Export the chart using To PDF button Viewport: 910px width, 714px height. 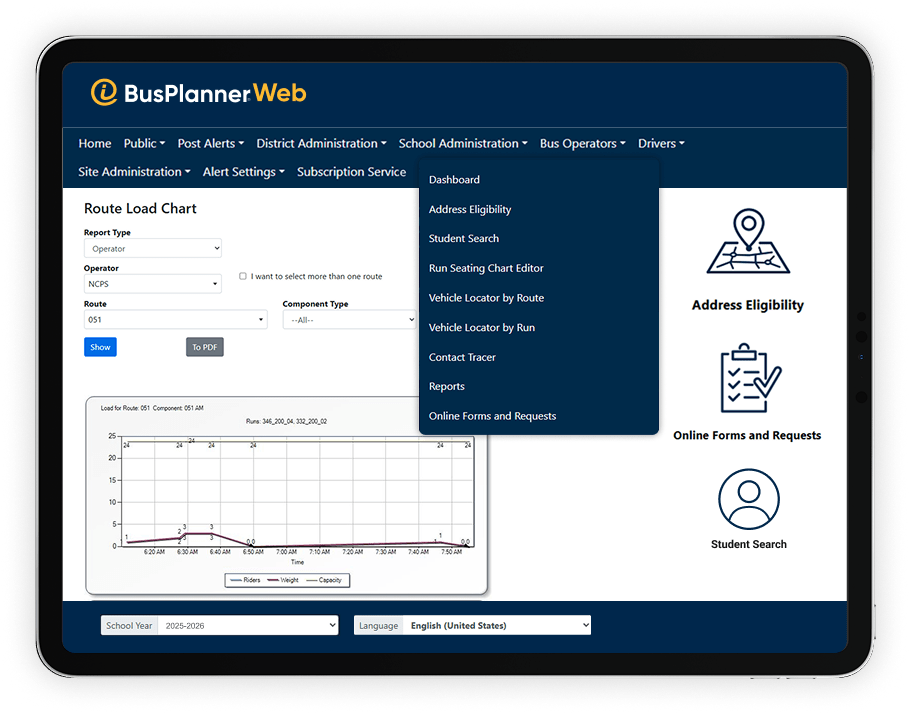(x=204, y=347)
